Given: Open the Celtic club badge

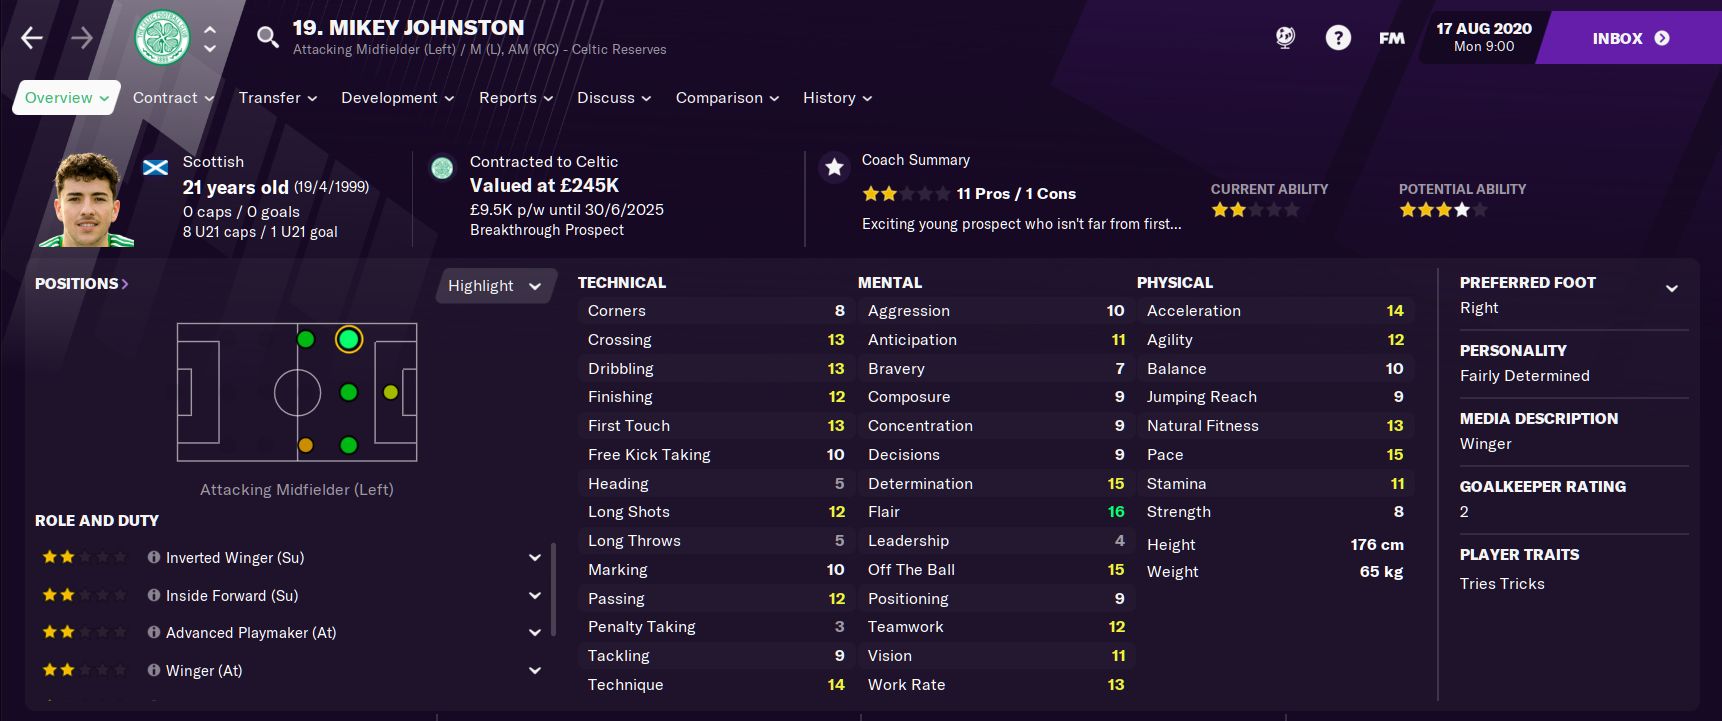Looking at the screenshot, I should (162, 39).
